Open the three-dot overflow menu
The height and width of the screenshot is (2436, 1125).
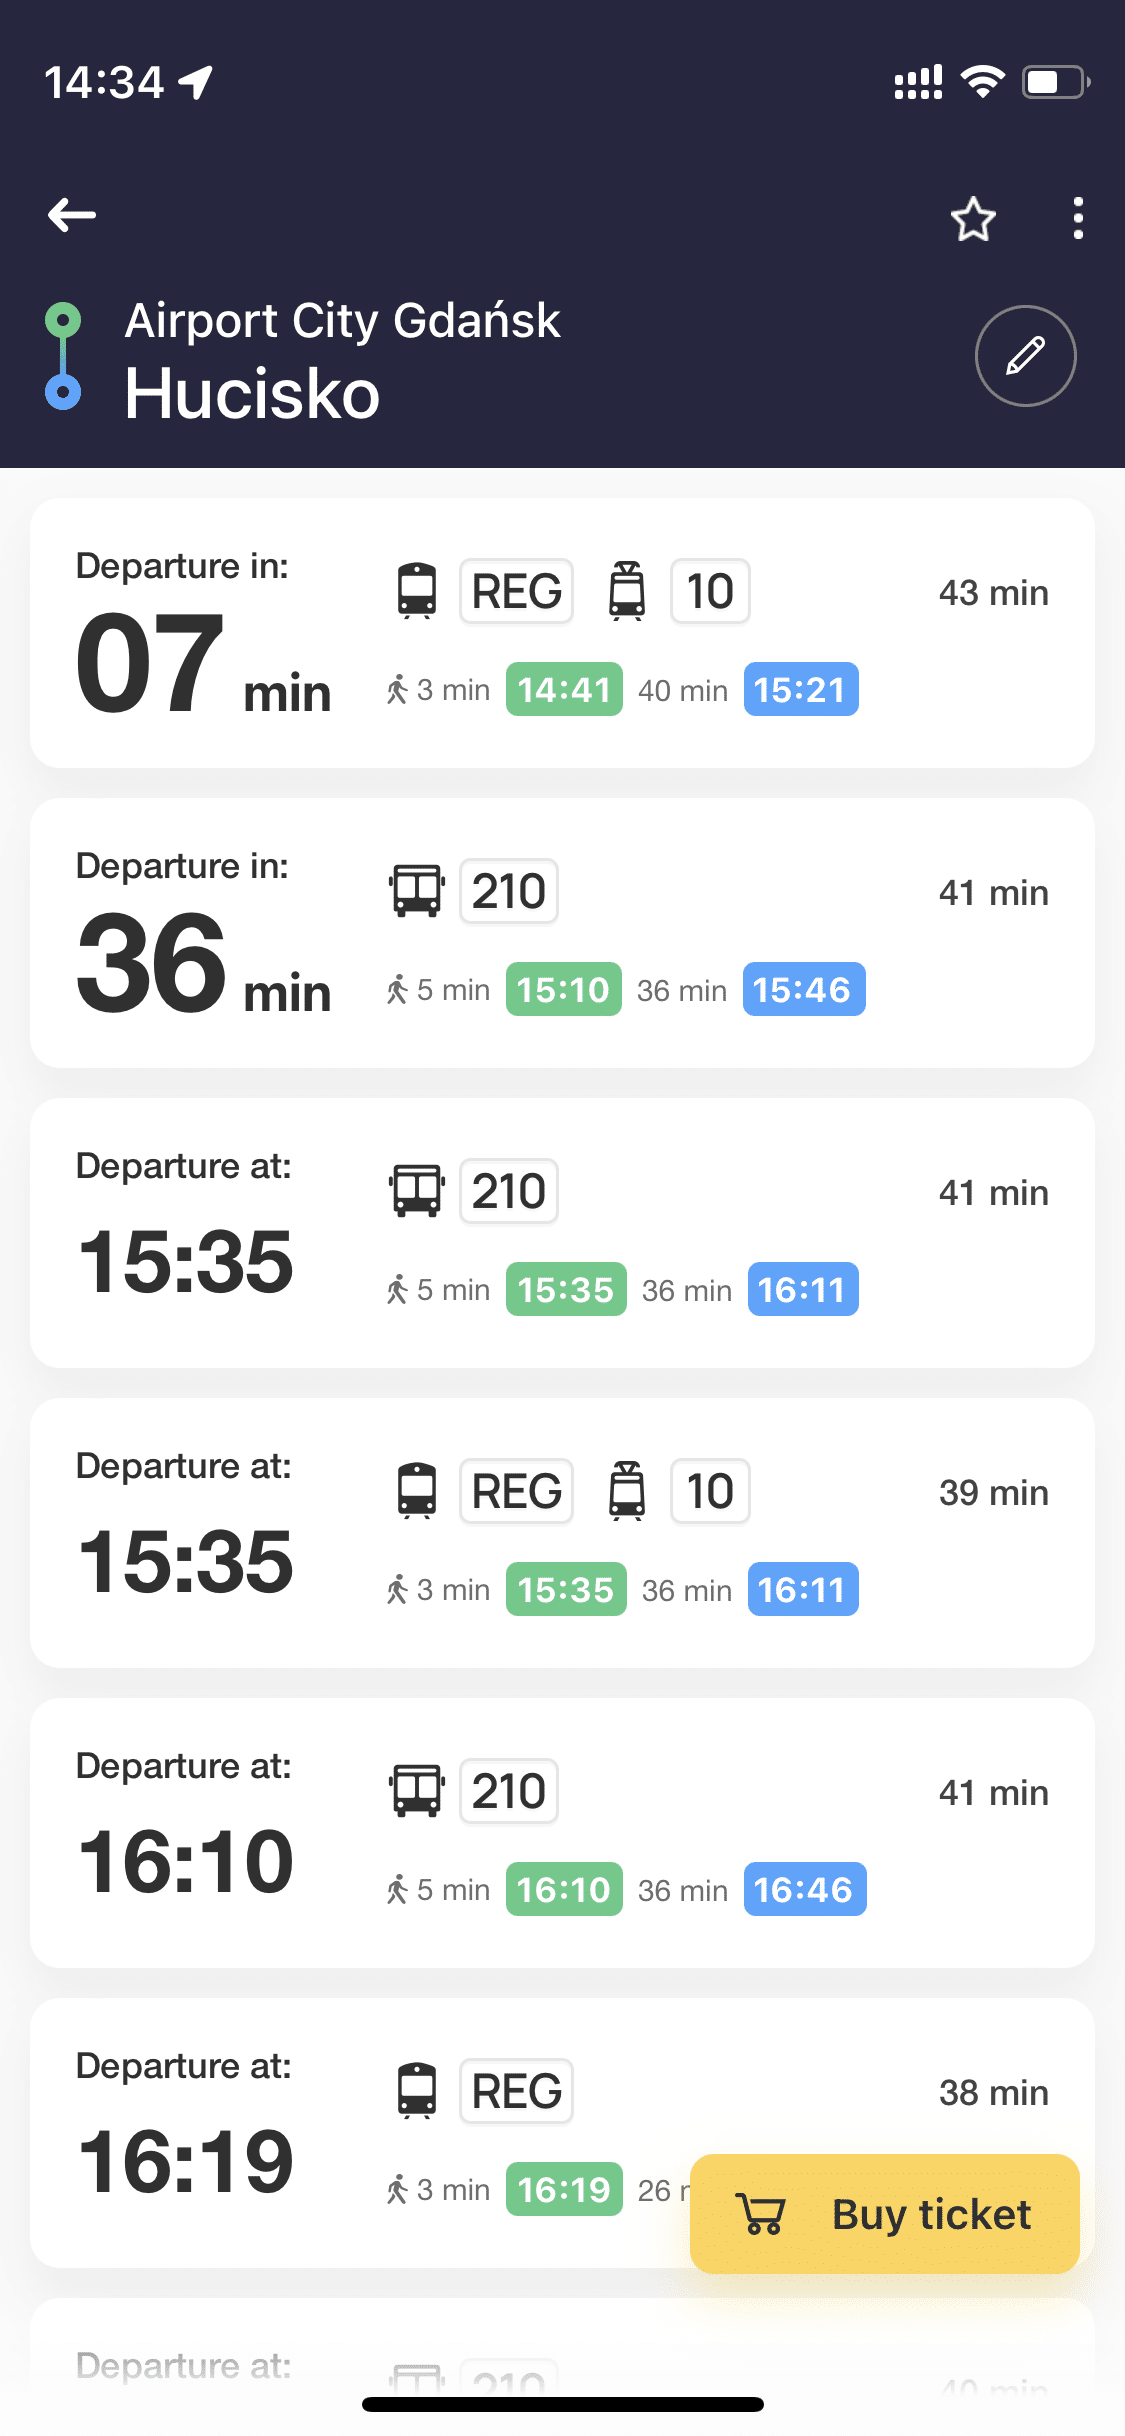[x=1077, y=218]
